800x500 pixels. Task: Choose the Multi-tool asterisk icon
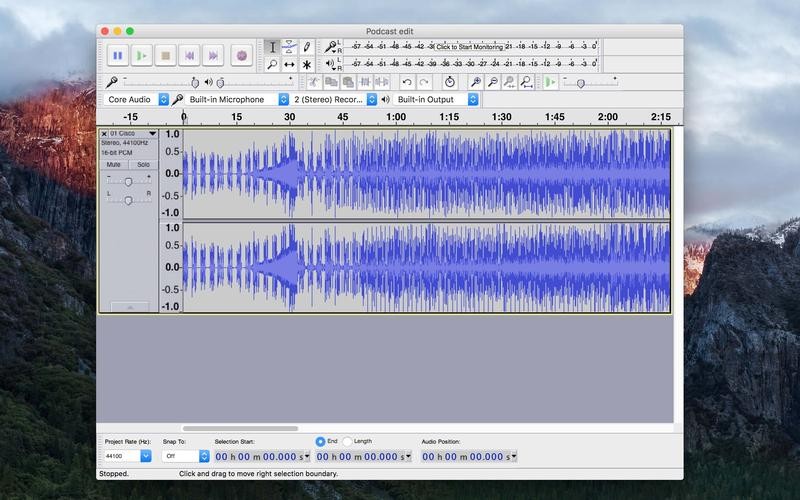coord(307,65)
